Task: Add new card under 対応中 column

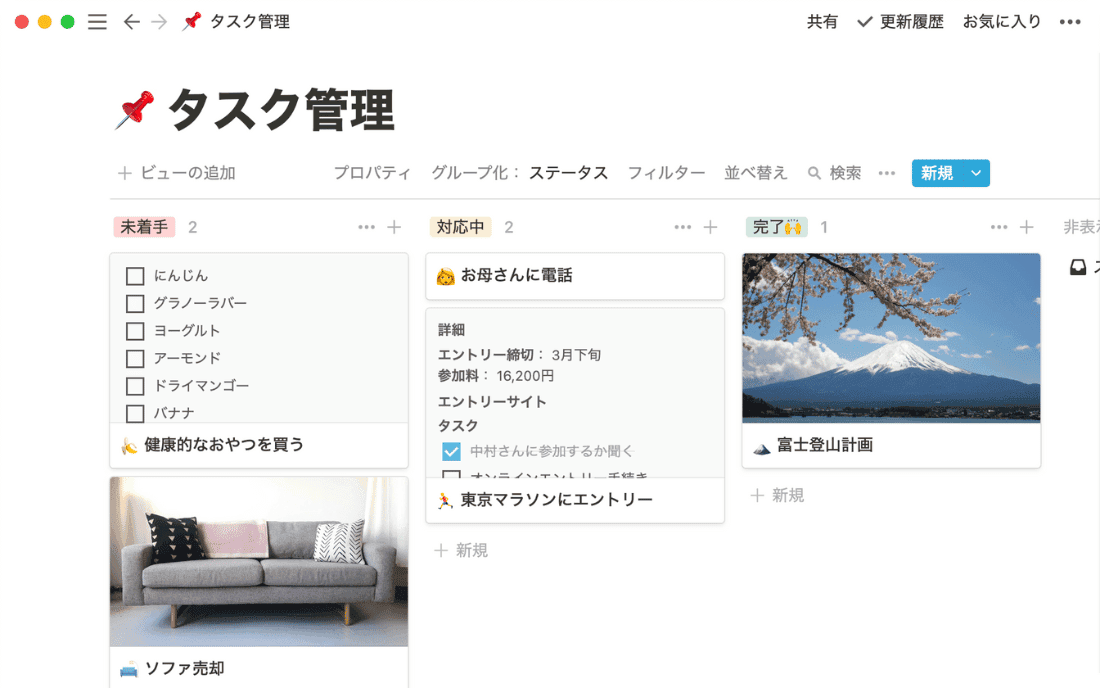Action: point(461,551)
